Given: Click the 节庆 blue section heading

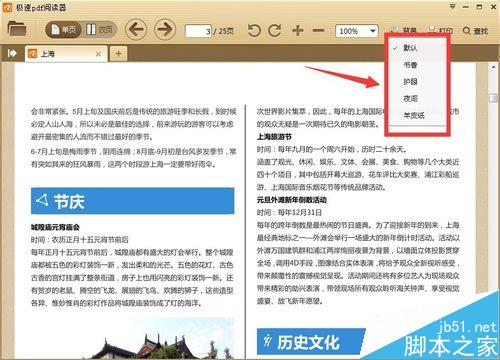Looking at the screenshot, I should [133, 201].
